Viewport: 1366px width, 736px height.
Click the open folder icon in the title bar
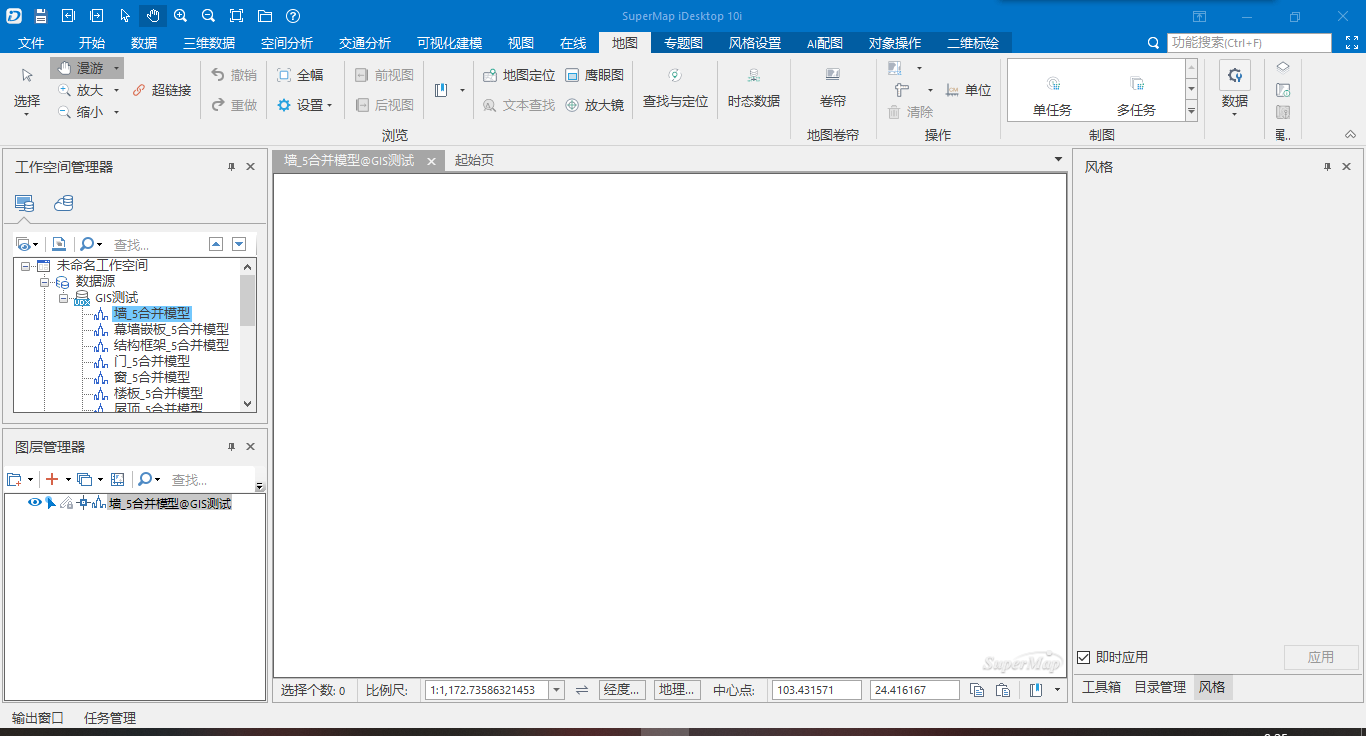coord(264,16)
